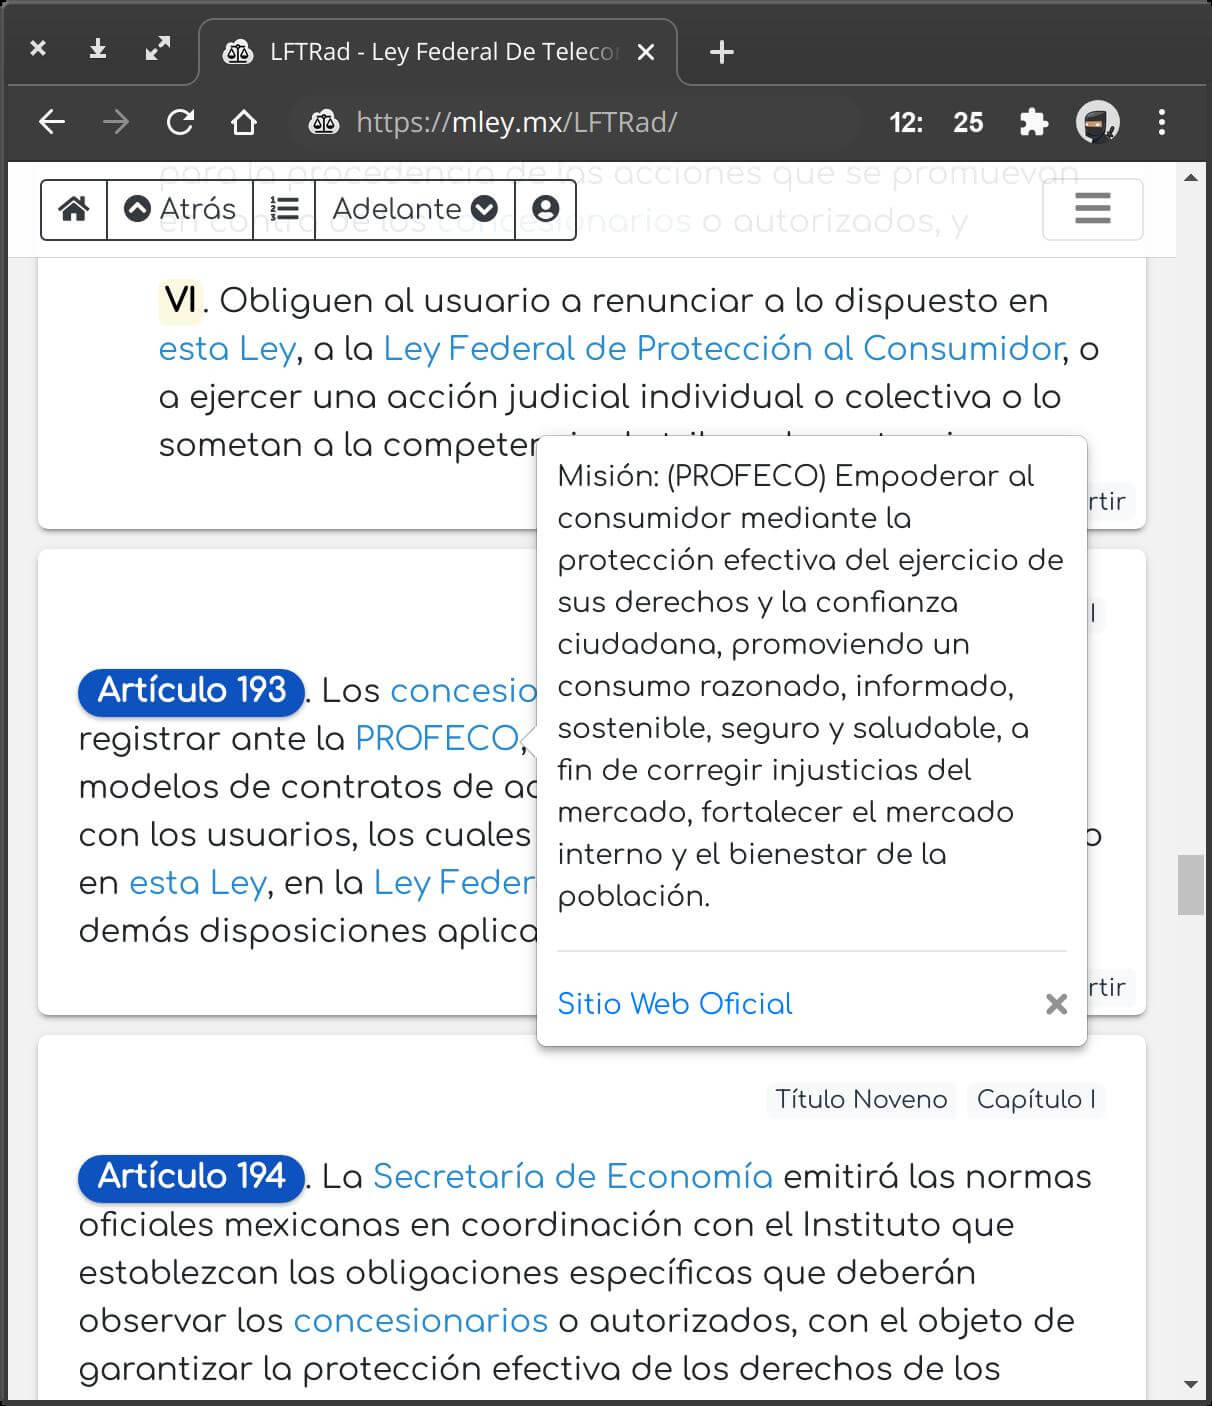The image size is (1212, 1406).
Task: Open the table of contents list icon
Action: (285, 209)
